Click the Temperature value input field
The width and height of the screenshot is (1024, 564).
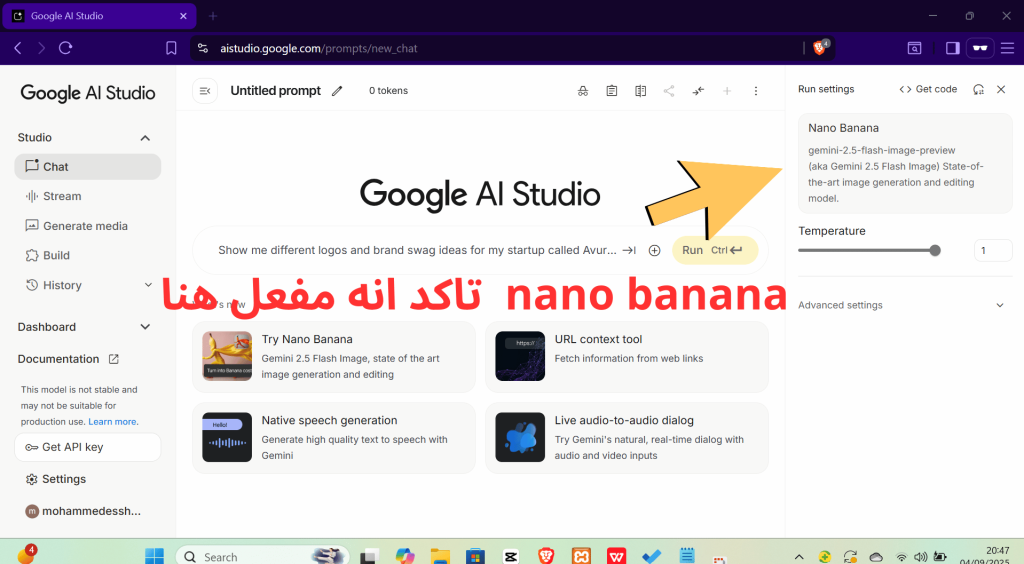click(x=993, y=251)
